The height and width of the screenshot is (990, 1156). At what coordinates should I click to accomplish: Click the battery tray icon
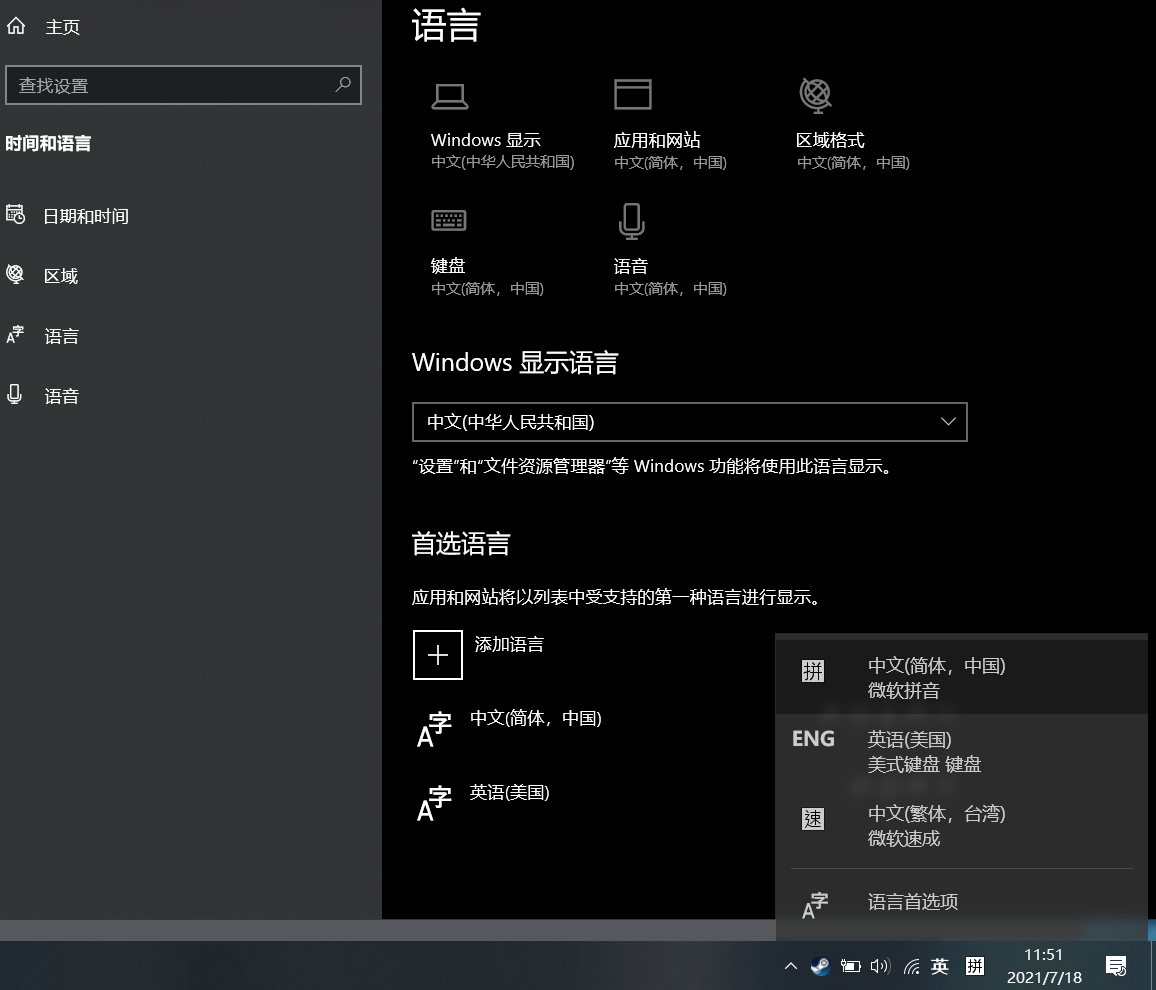[850, 966]
